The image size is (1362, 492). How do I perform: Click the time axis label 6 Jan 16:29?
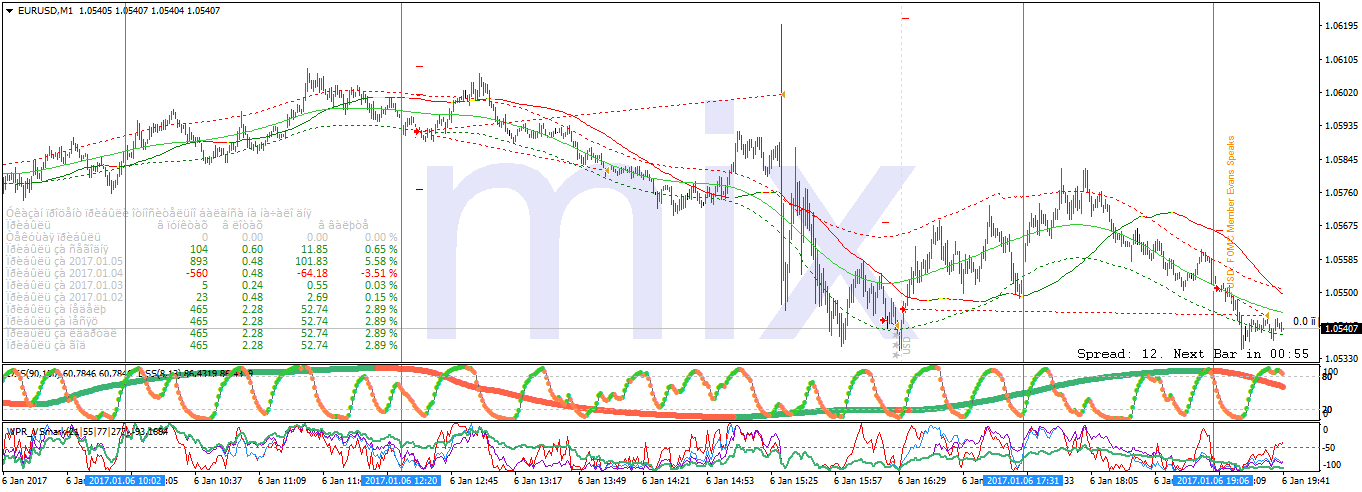[923, 481]
